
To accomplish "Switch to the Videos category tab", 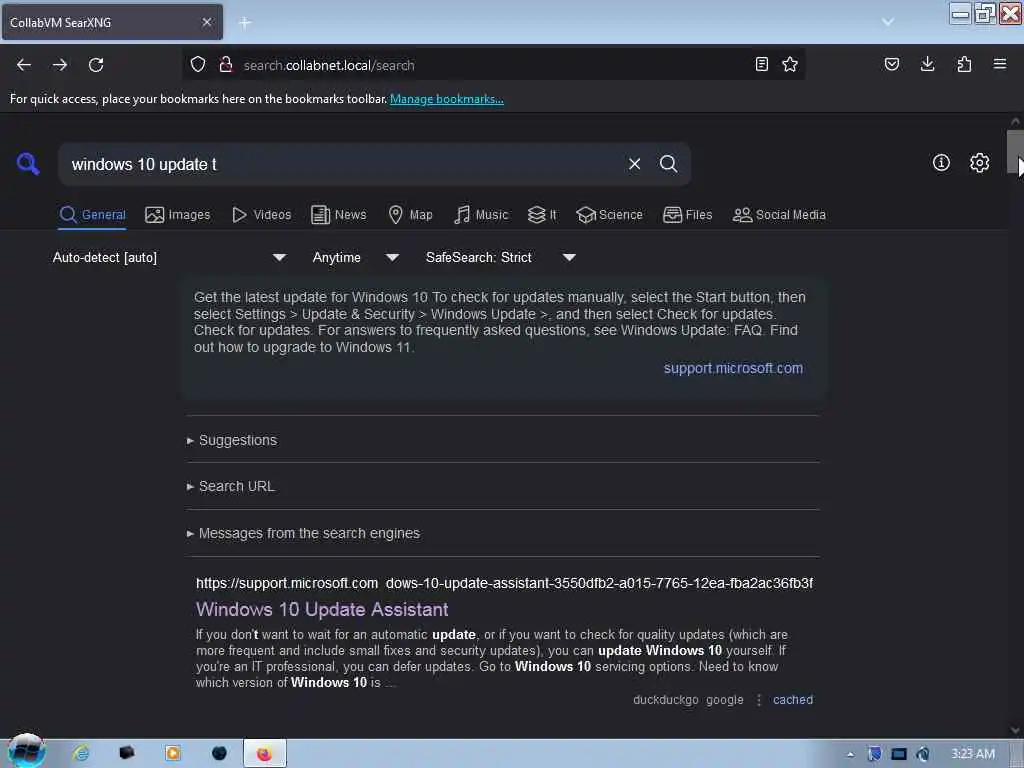I will tap(262, 215).
